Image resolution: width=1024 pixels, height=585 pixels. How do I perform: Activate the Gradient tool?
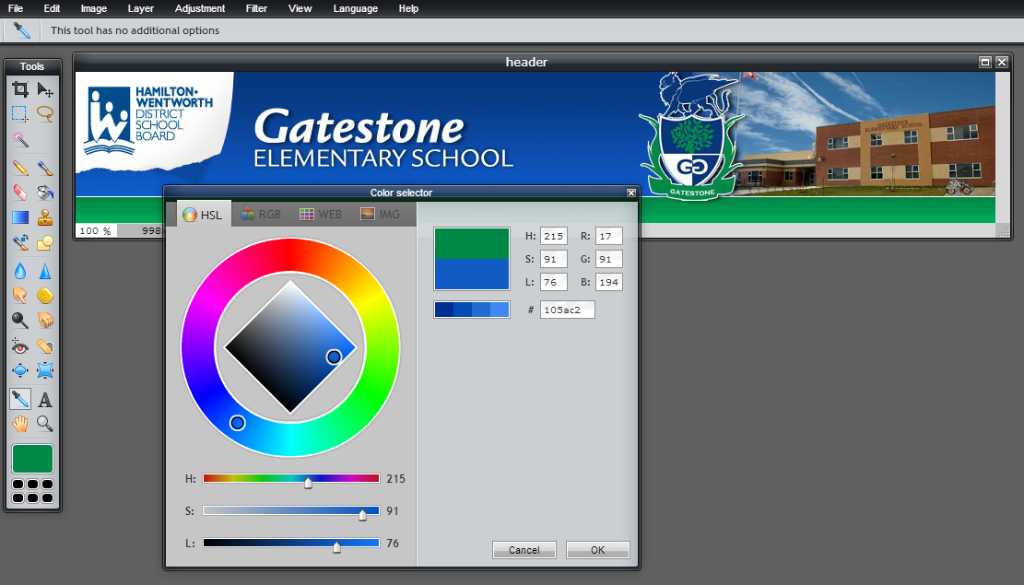tap(20, 217)
